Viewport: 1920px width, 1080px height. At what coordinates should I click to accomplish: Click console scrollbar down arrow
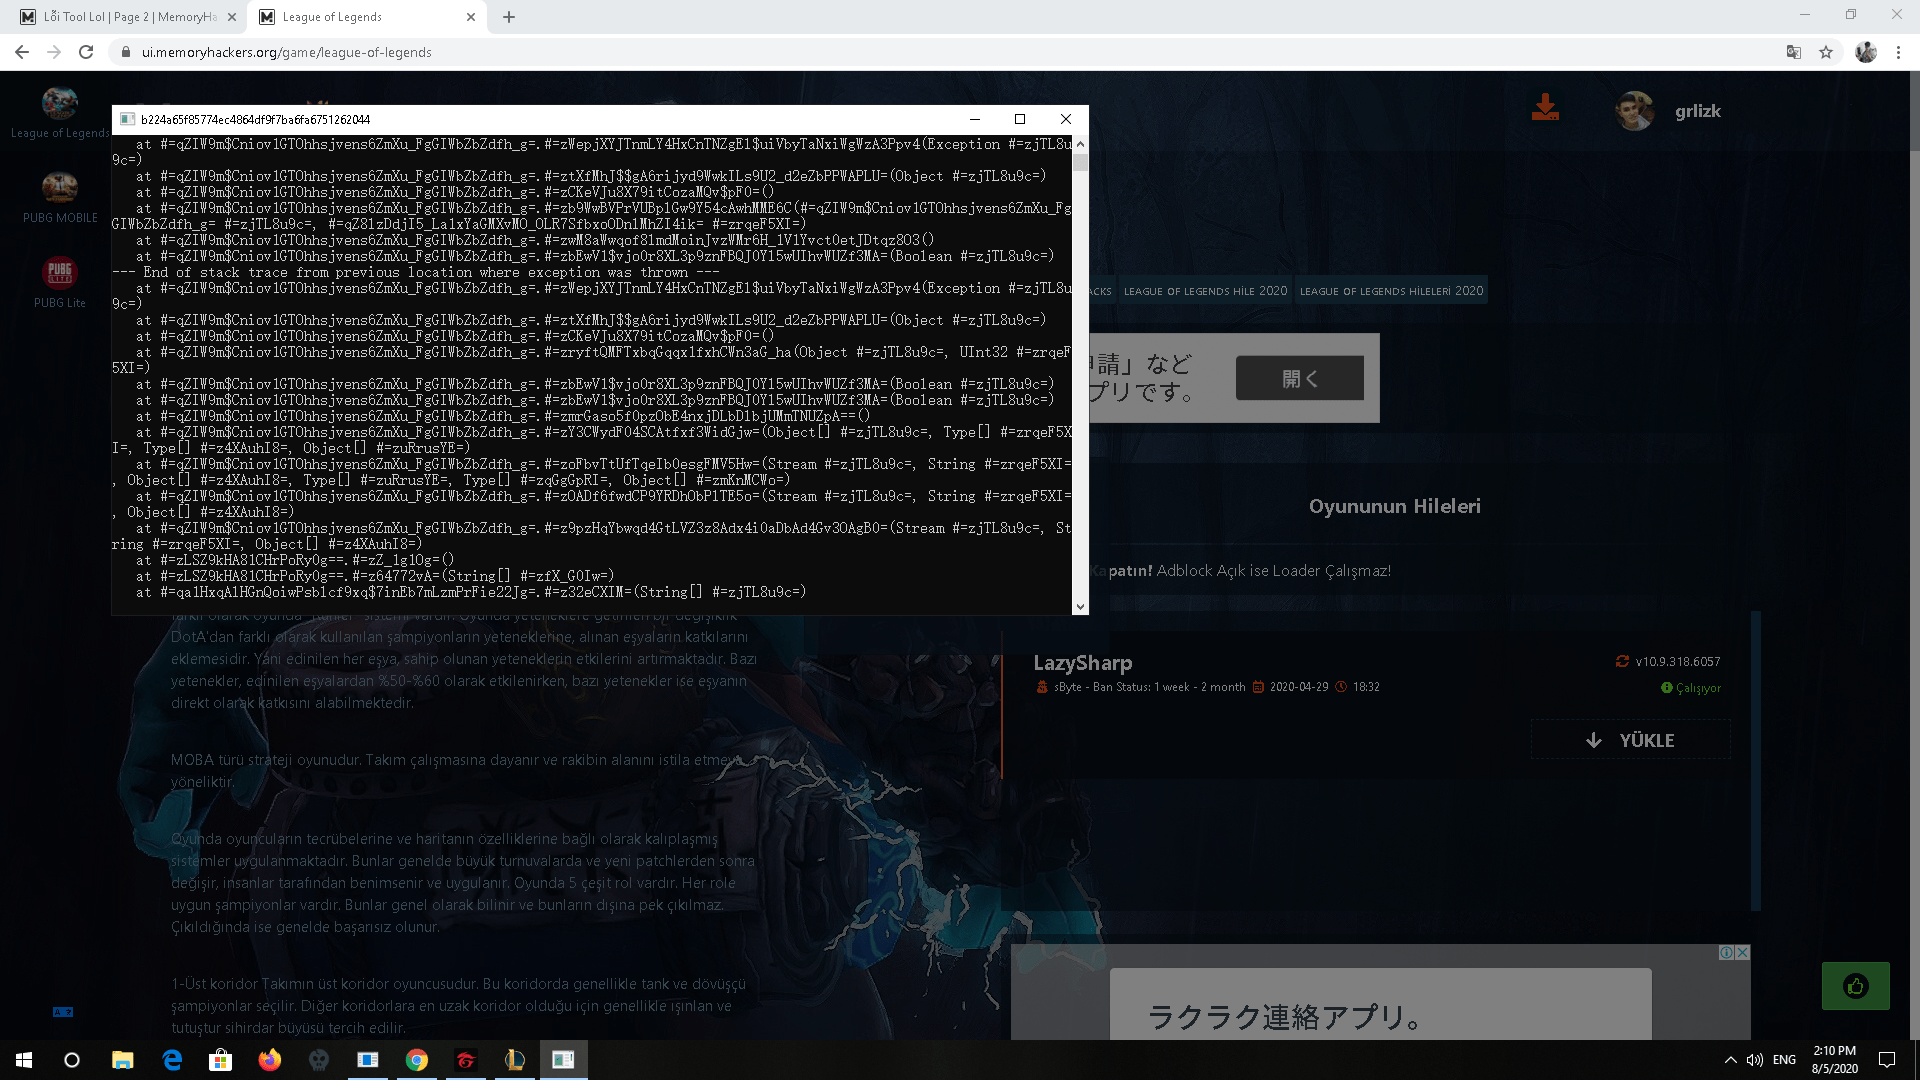1080,606
